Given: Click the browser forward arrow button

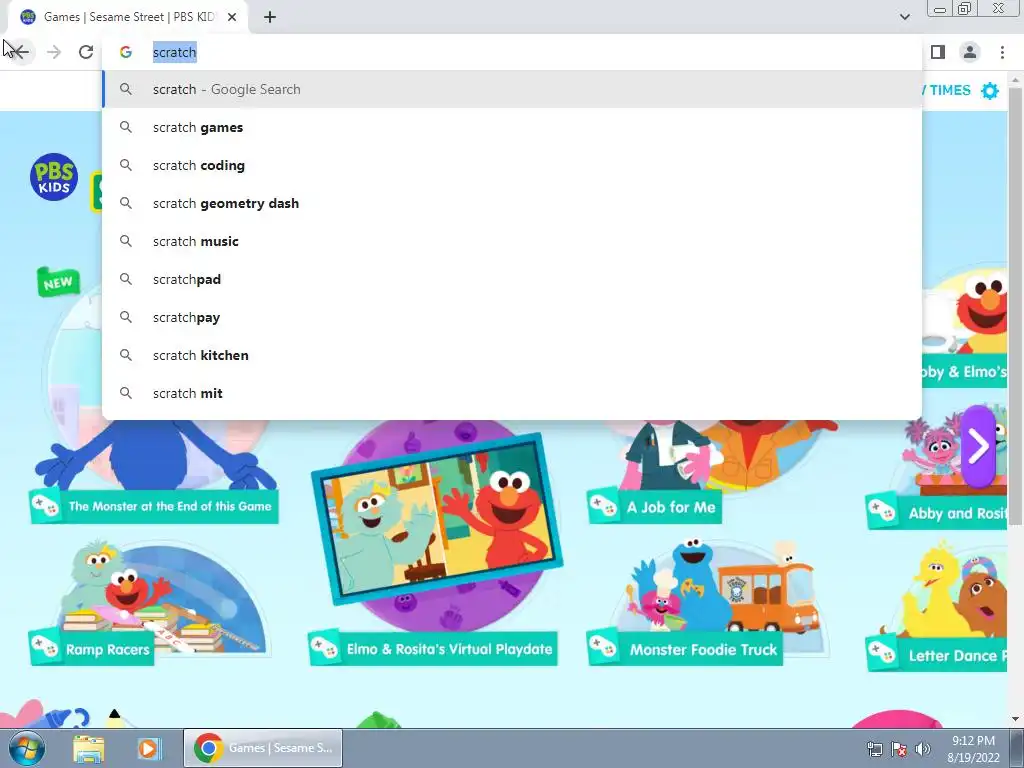Looking at the screenshot, I should (x=54, y=52).
